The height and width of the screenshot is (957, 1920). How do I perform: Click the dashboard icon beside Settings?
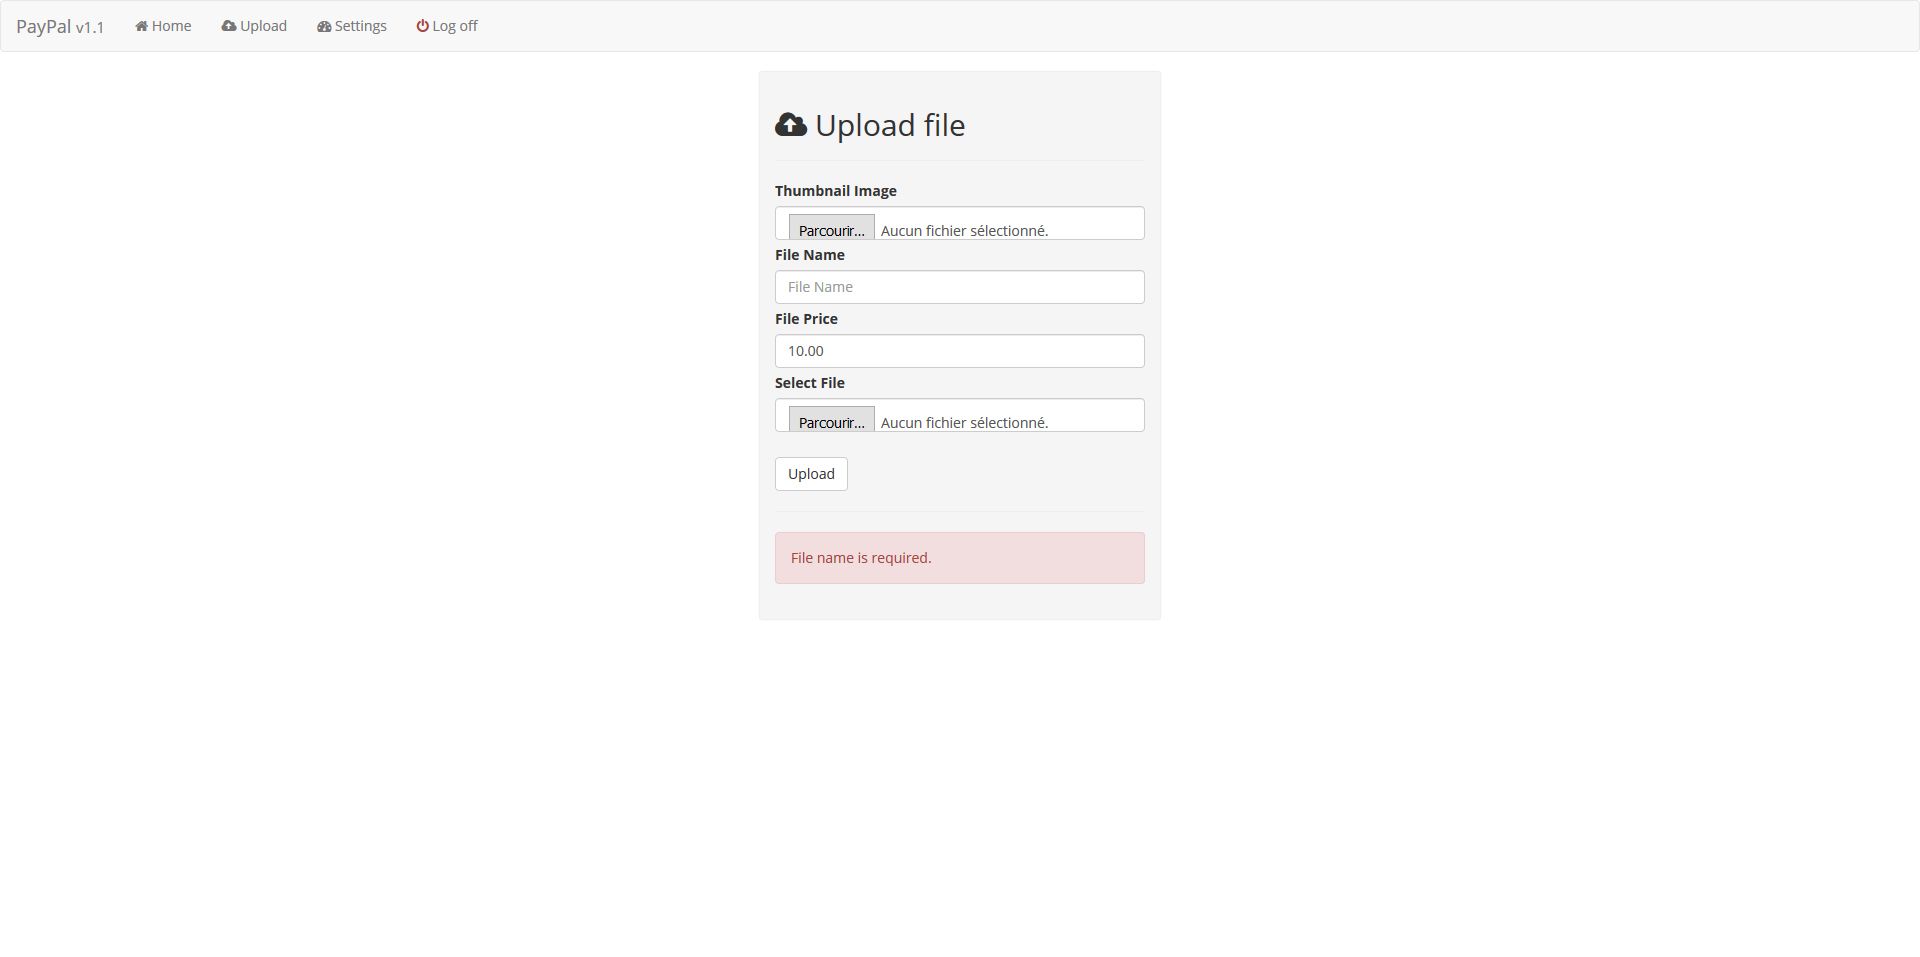(324, 26)
